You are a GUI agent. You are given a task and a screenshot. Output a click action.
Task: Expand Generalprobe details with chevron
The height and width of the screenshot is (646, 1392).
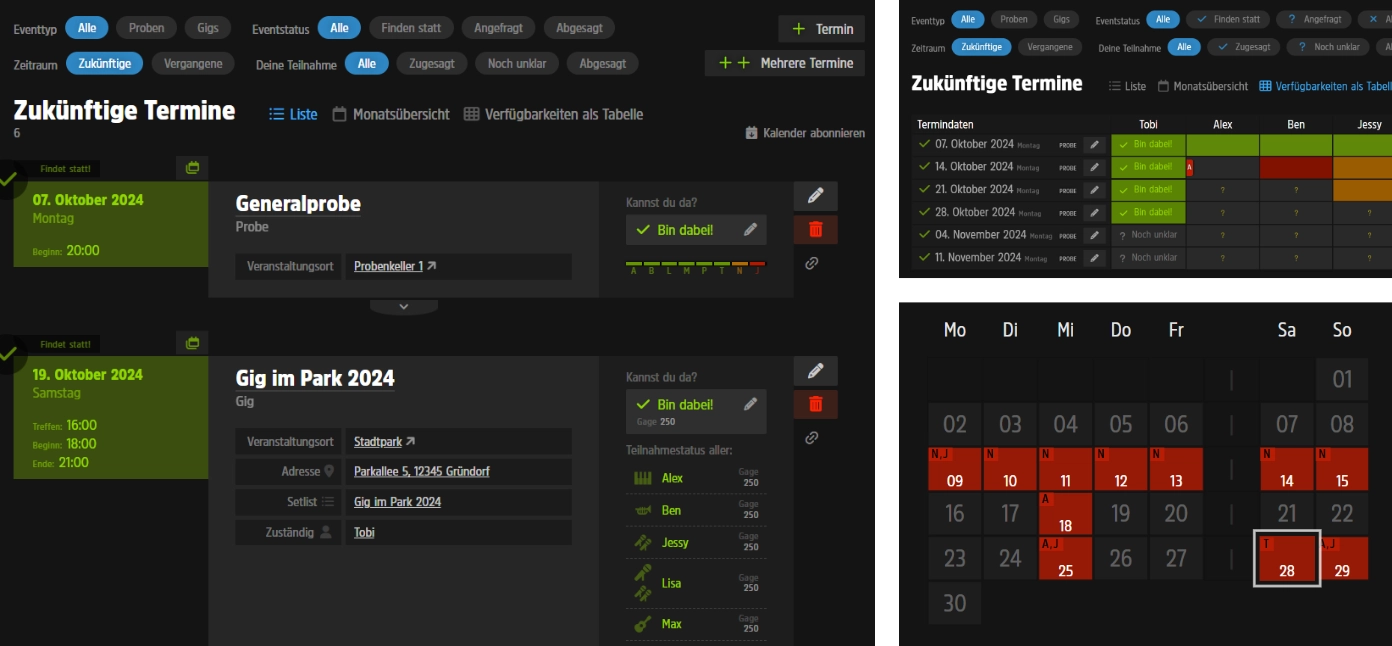coord(404,307)
